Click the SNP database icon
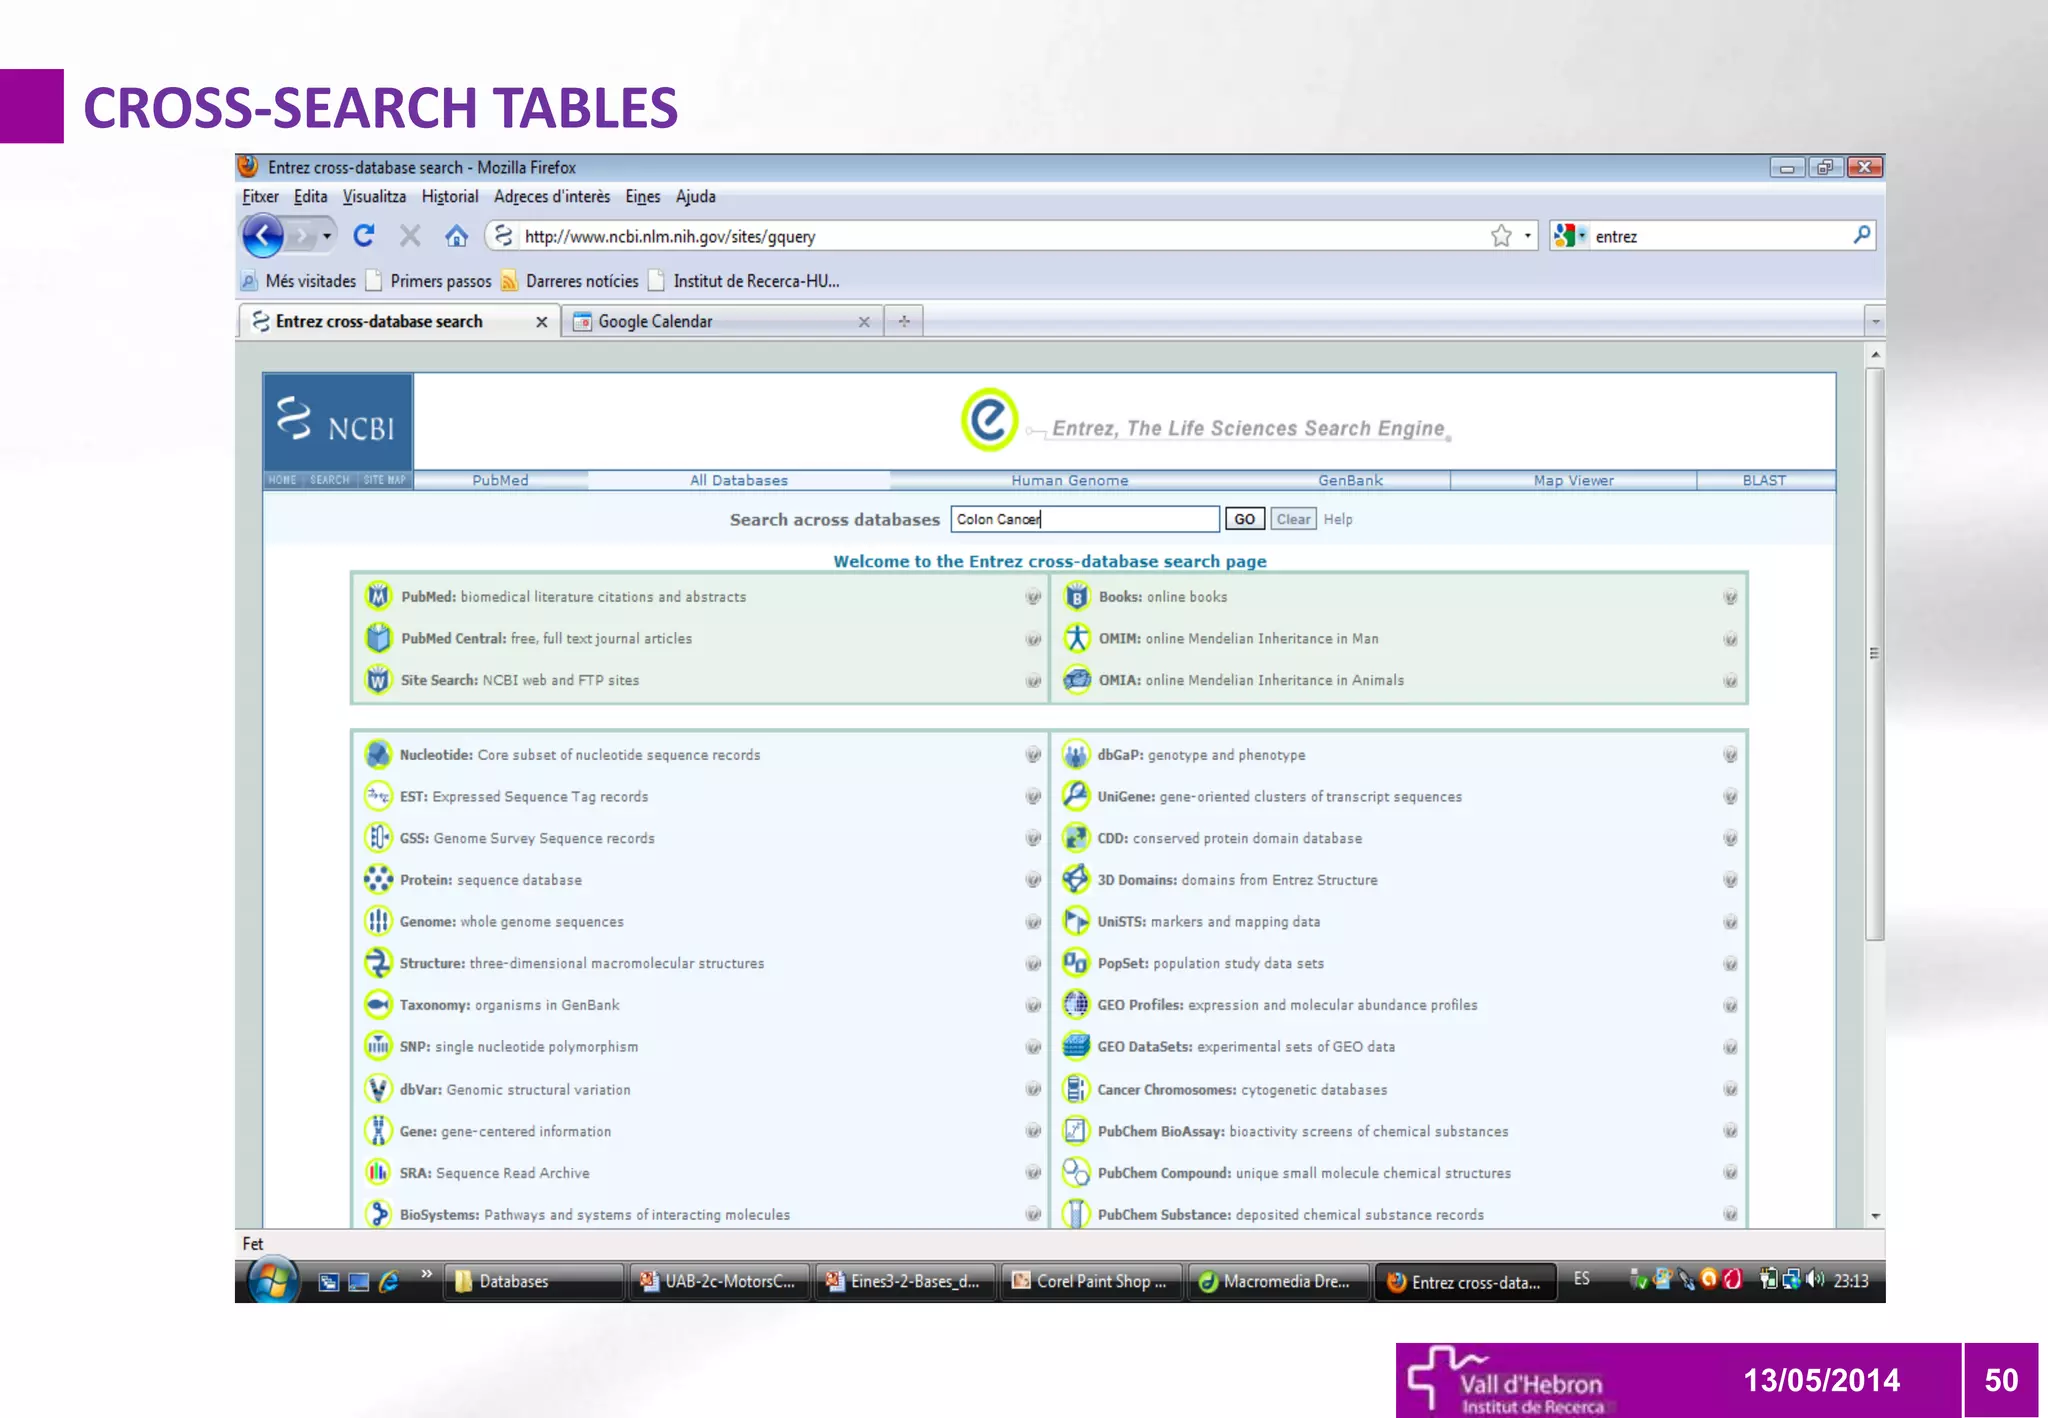 click(x=377, y=1046)
